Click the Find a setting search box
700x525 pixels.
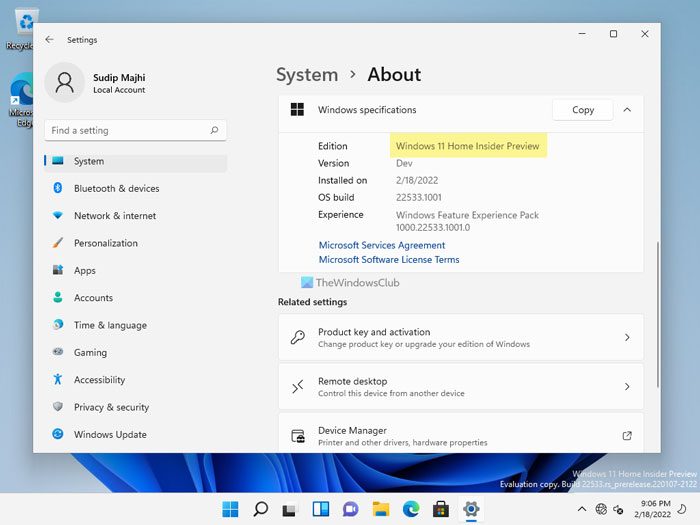(125, 131)
